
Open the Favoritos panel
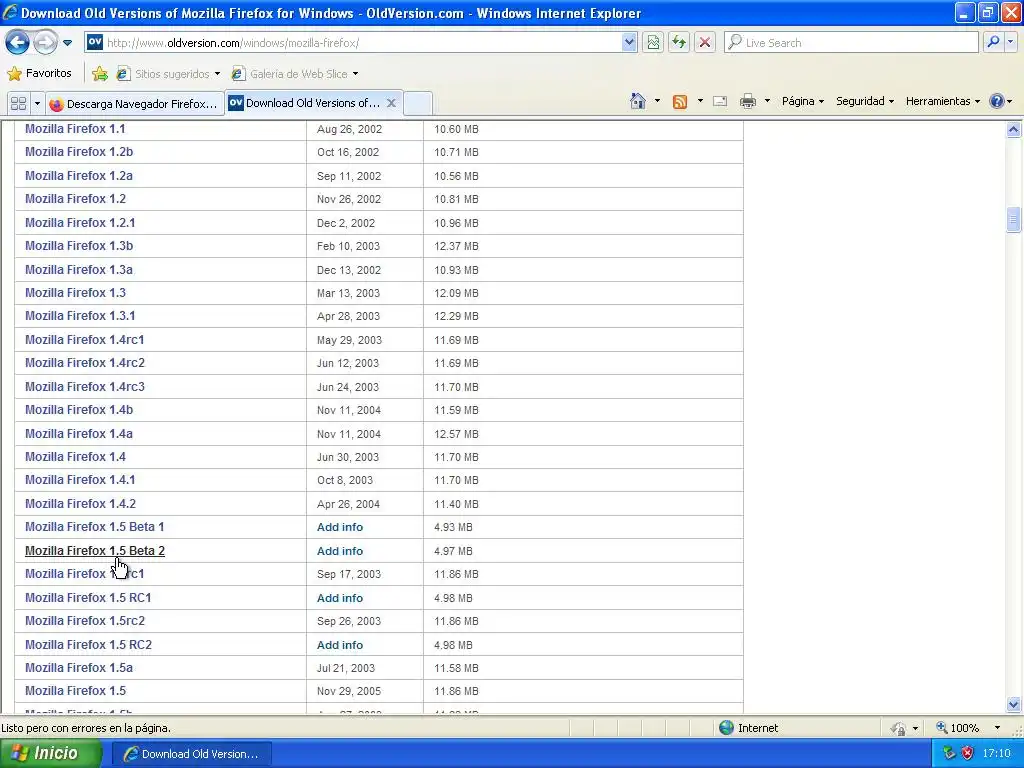point(39,73)
